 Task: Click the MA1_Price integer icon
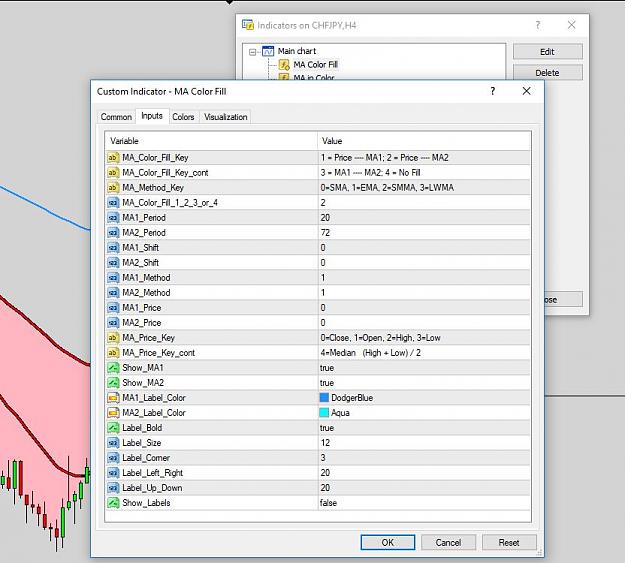pos(113,308)
